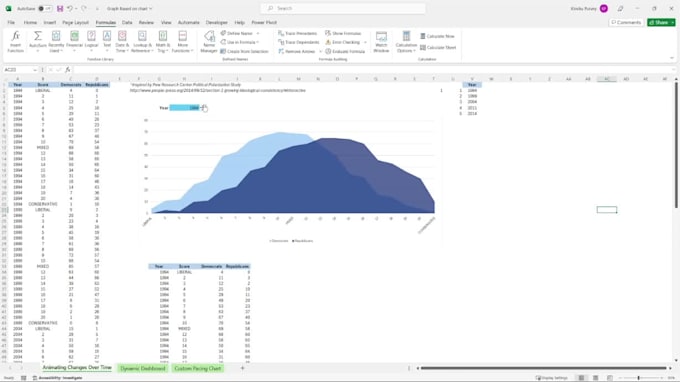Image resolution: width=680 pixels, height=382 pixels.
Task: Switch to the Page Layout tab
Action: pyautogui.click(x=75, y=23)
